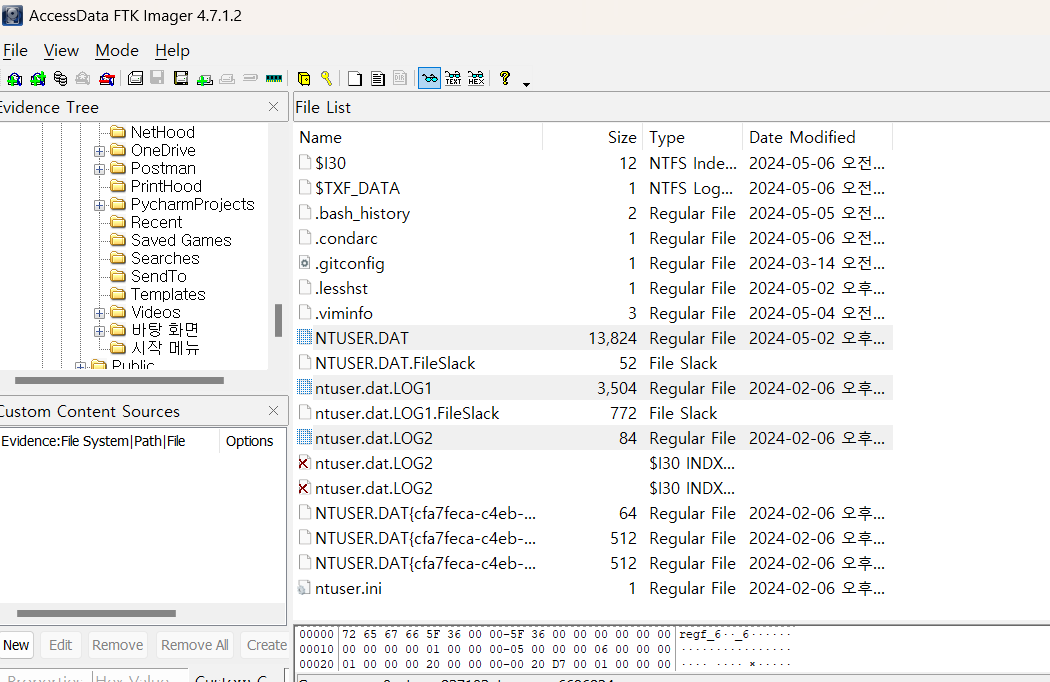Screen dimensions: 1050x682
Task: Close the Custom Content Sources panel
Action: (x=273, y=411)
